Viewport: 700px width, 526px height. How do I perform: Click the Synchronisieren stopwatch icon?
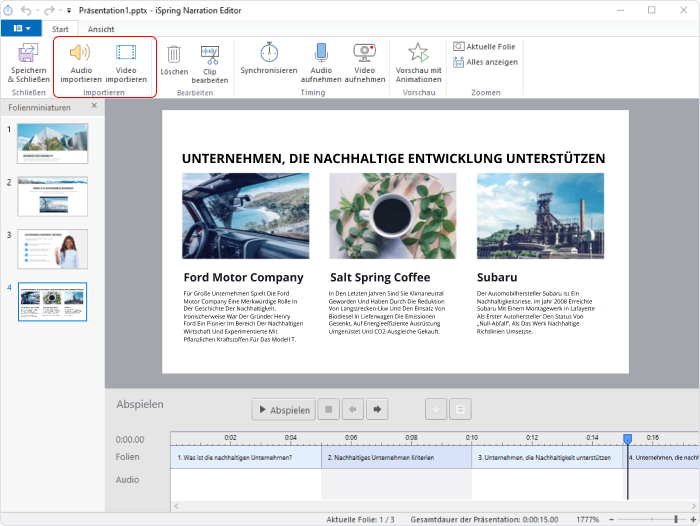point(269,53)
